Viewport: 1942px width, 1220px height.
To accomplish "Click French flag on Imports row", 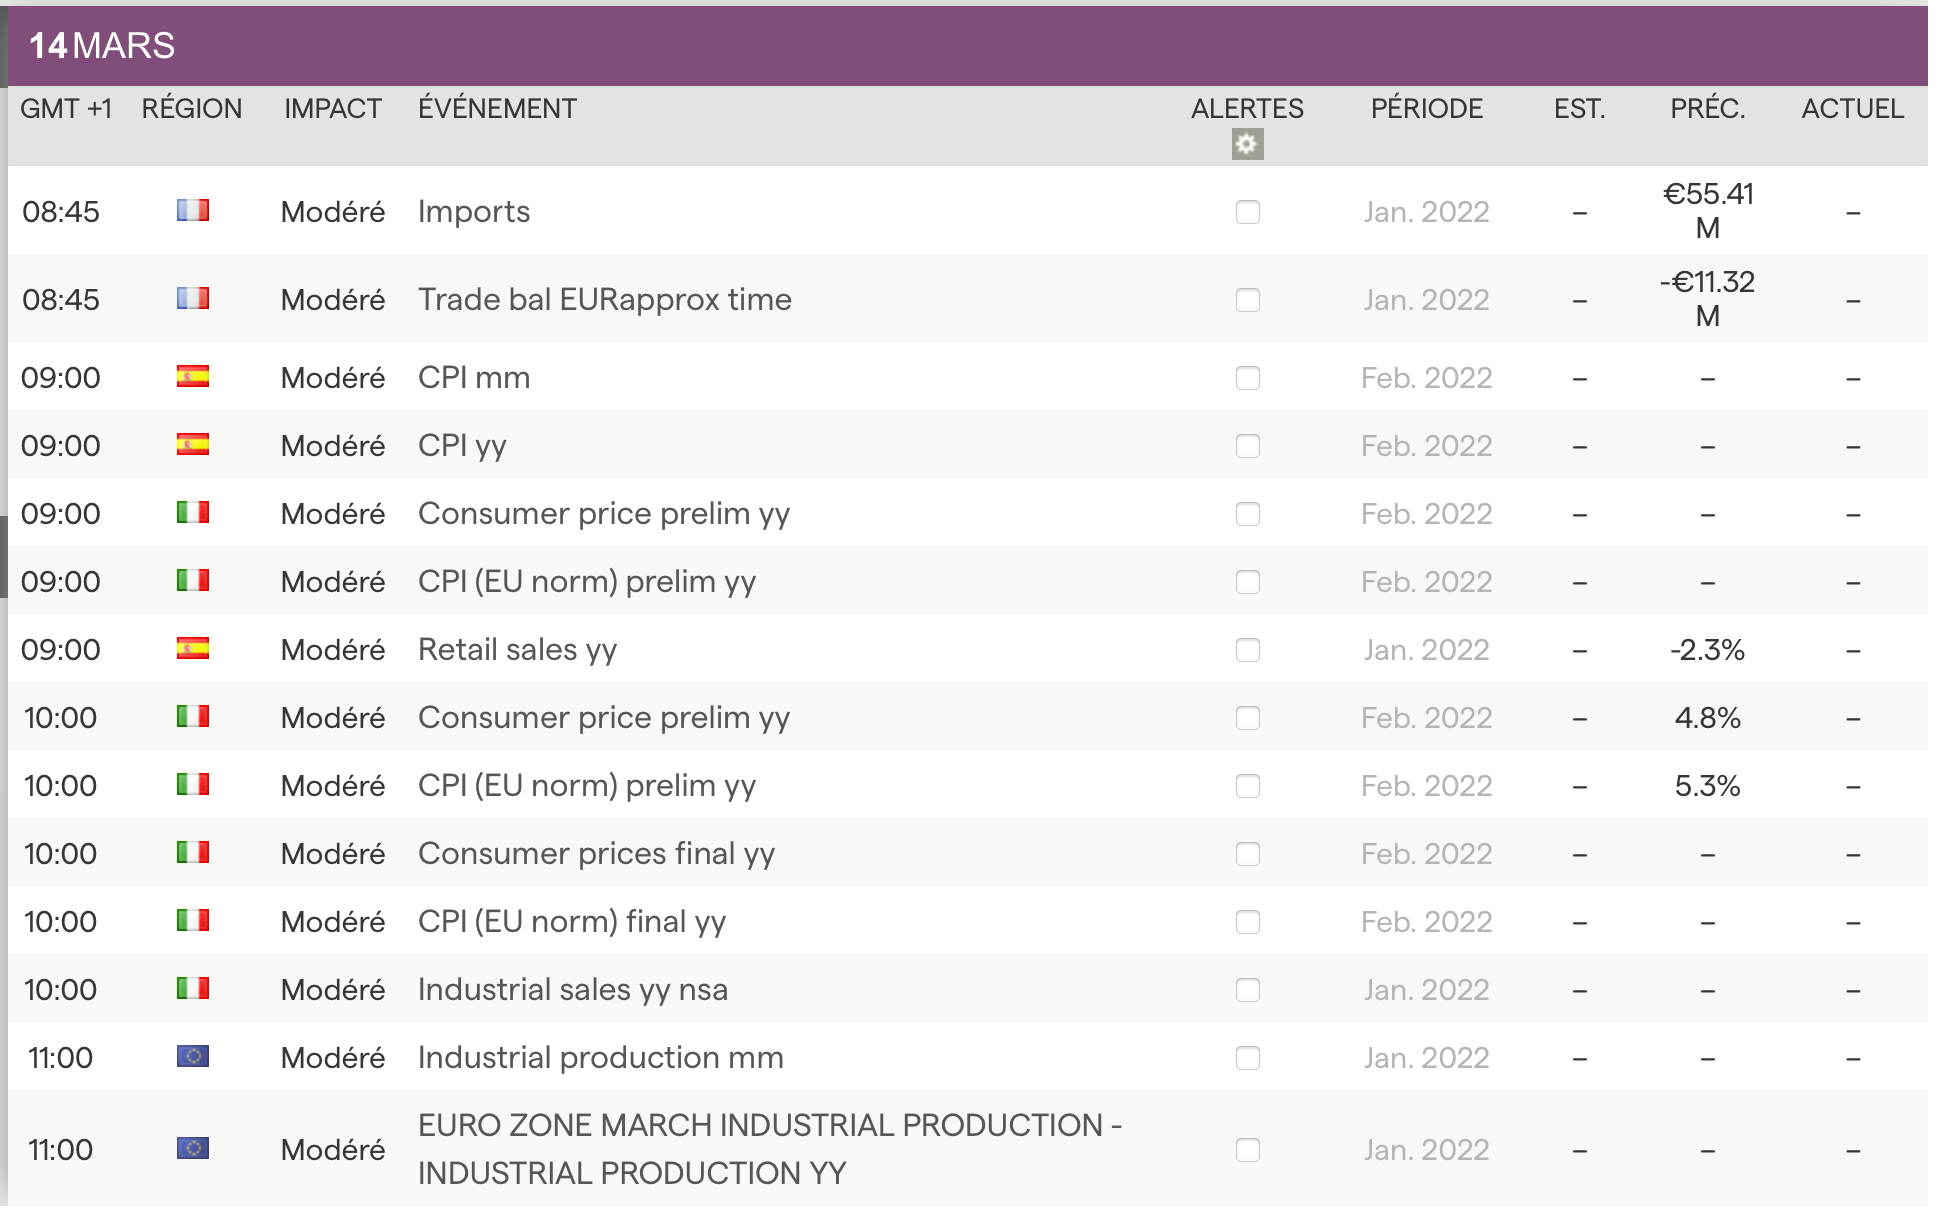I will 193,211.
